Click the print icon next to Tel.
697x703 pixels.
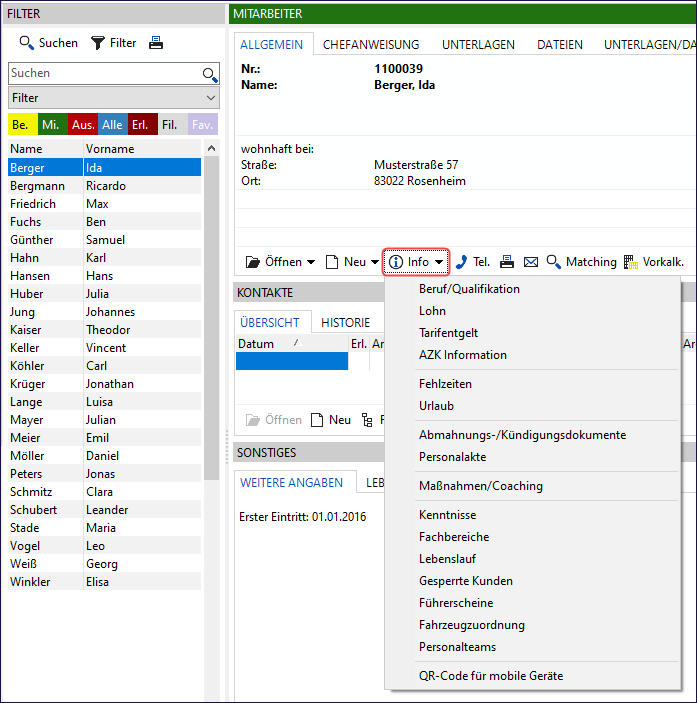click(507, 262)
